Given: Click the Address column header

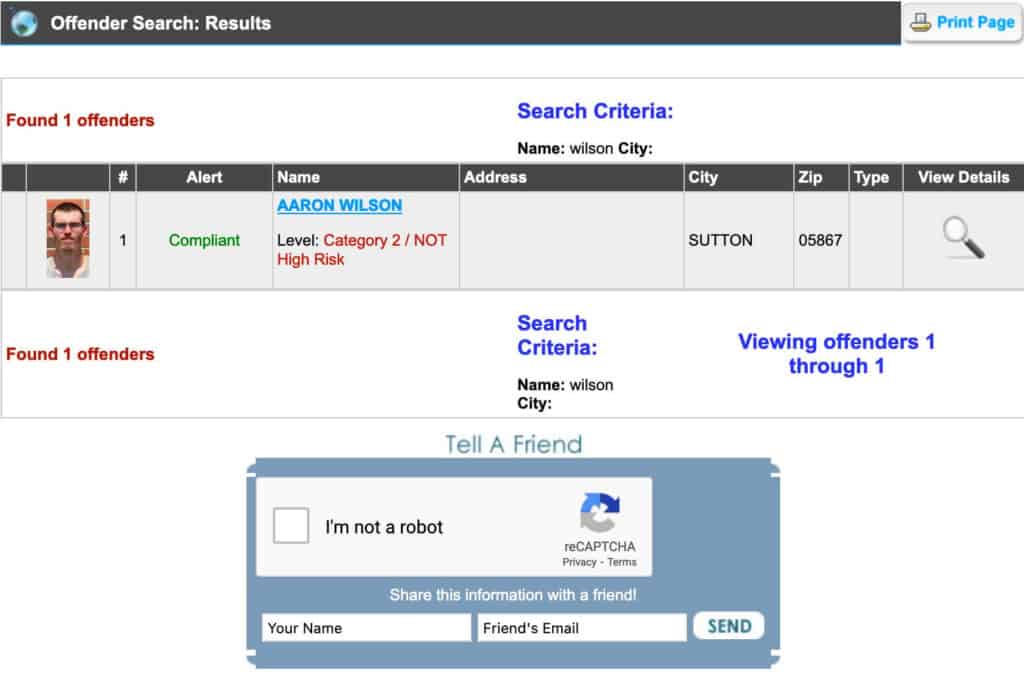Looking at the screenshot, I should 495,177.
